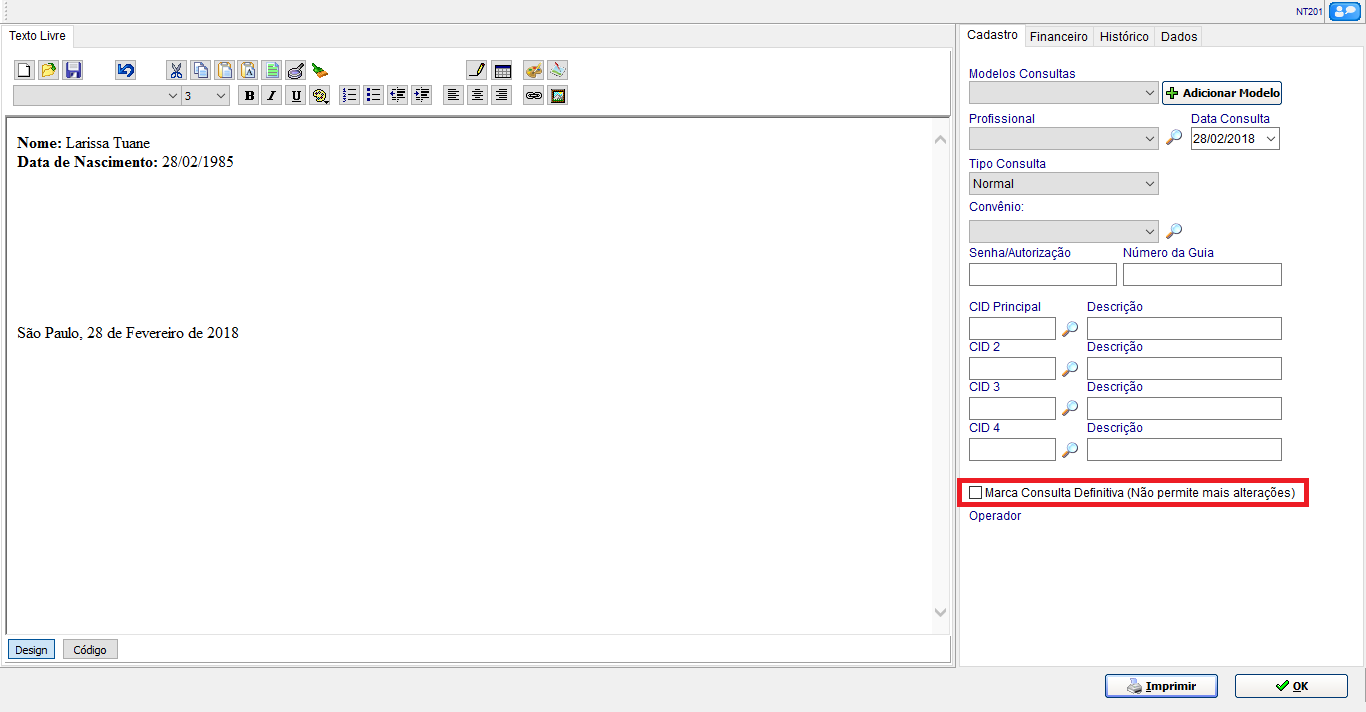Toggle bold formatting
Image resolution: width=1366 pixels, height=712 pixels.
coord(248,96)
